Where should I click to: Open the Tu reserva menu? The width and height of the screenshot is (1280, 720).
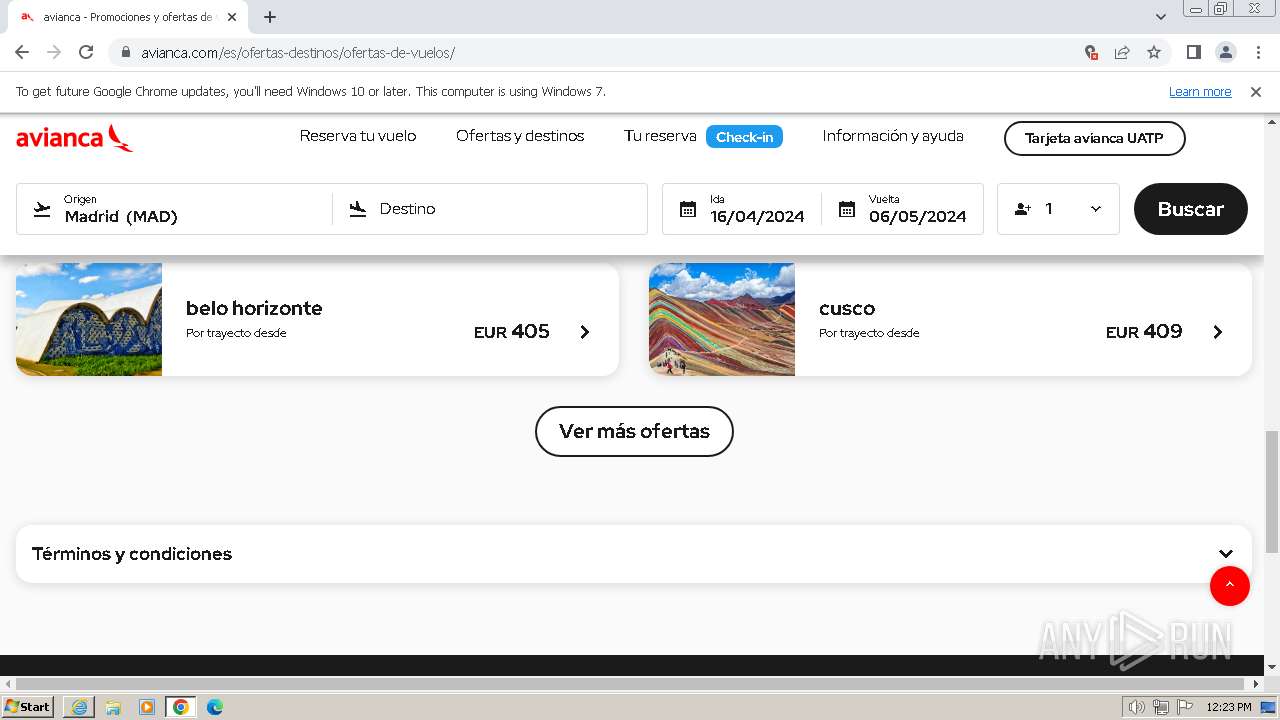pyautogui.click(x=660, y=136)
